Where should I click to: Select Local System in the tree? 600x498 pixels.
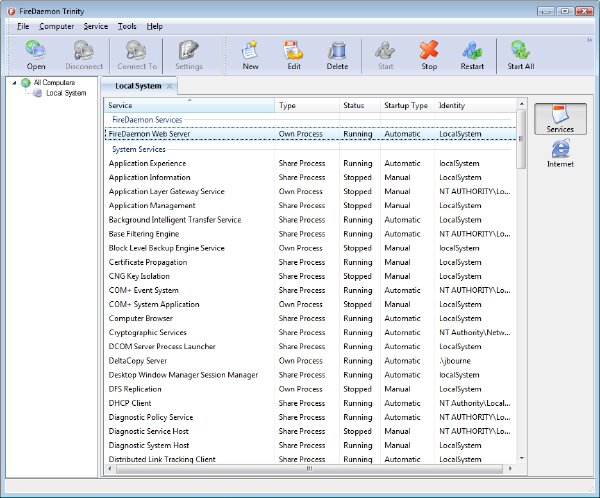(66, 93)
